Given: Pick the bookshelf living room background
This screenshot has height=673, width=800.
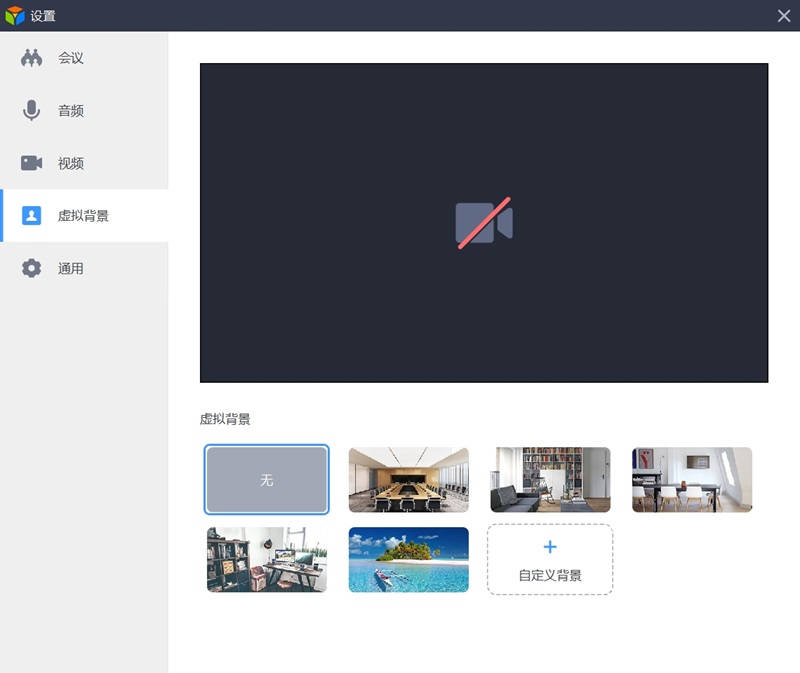Looking at the screenshot, I should click(x=550, y=480).
